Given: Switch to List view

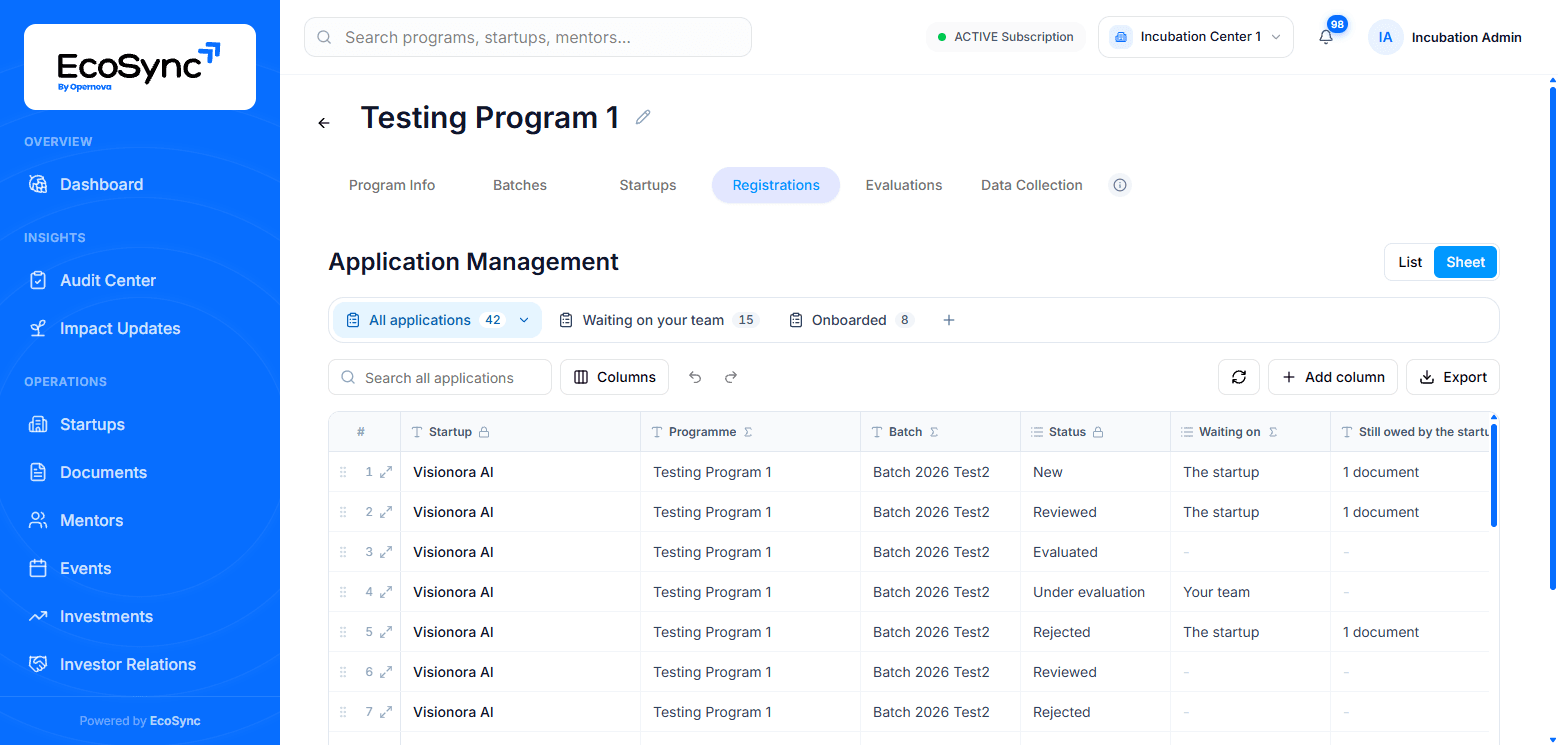Looking at the screenshot, I should pos(1410,262).
